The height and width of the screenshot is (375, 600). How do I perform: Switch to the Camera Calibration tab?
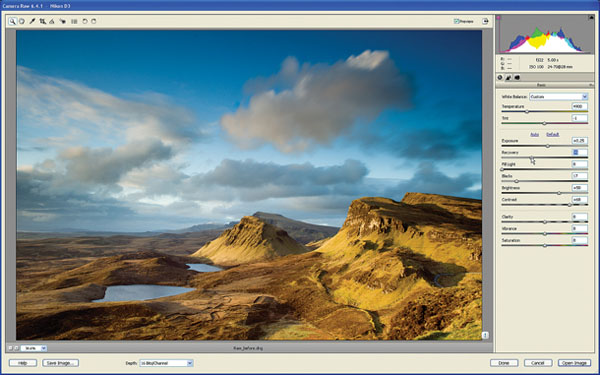click(x=517, y=77)
